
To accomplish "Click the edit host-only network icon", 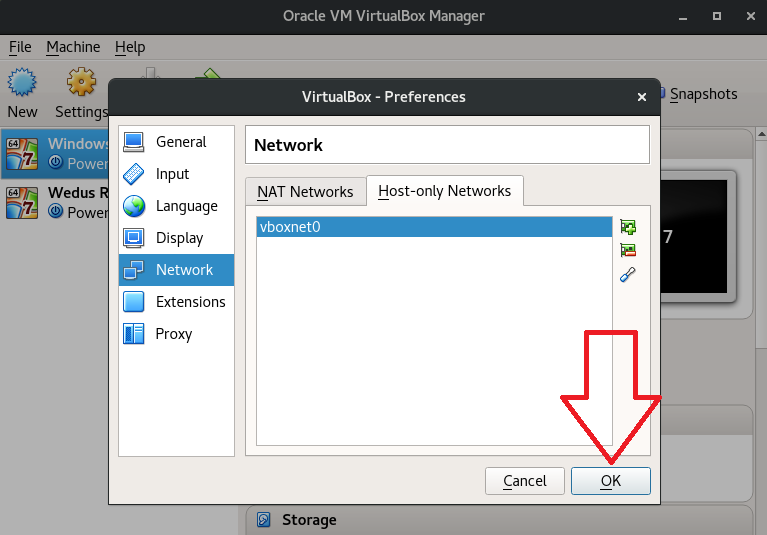I will pyautogui.click(x=628, y=275).
